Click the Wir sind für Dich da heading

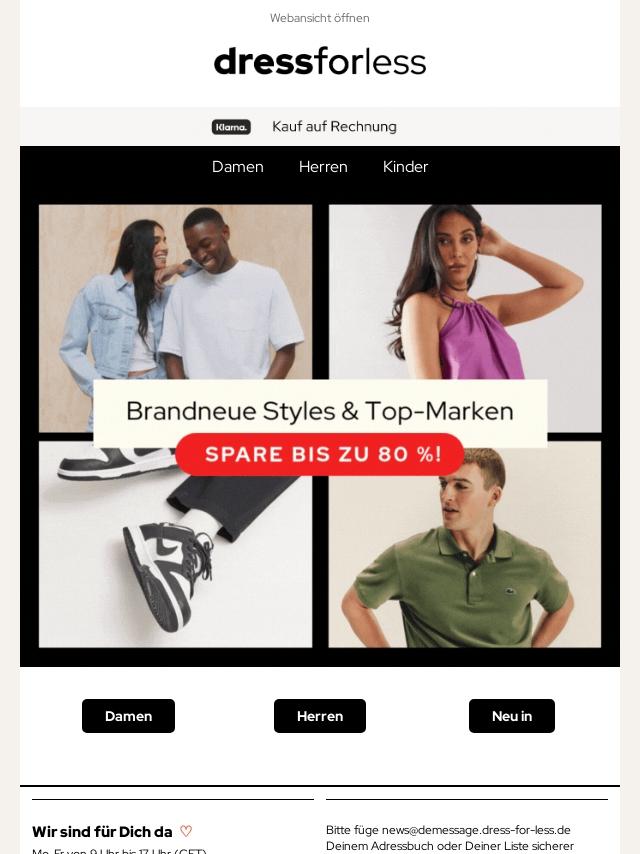point(102,832)
